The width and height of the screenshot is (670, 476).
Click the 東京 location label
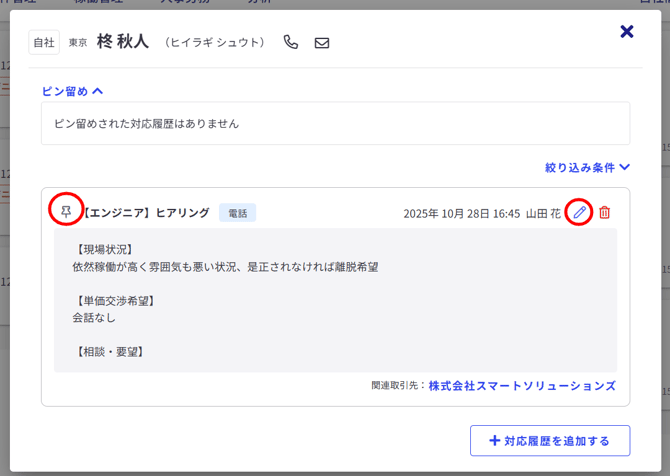point(78,42)
